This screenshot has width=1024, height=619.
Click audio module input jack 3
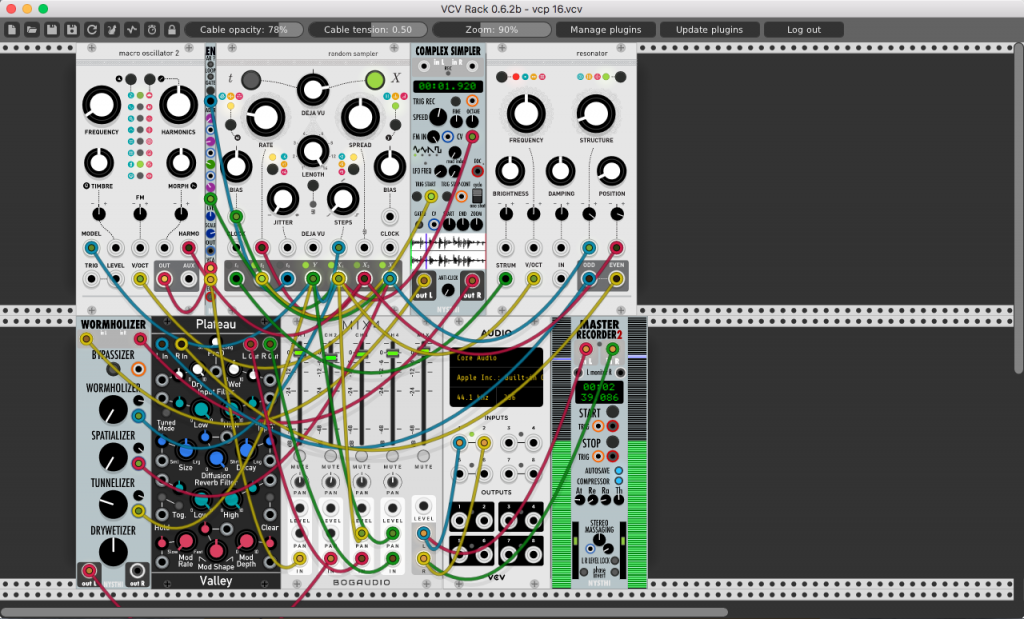pyautogui.click(x=509, y=443)
